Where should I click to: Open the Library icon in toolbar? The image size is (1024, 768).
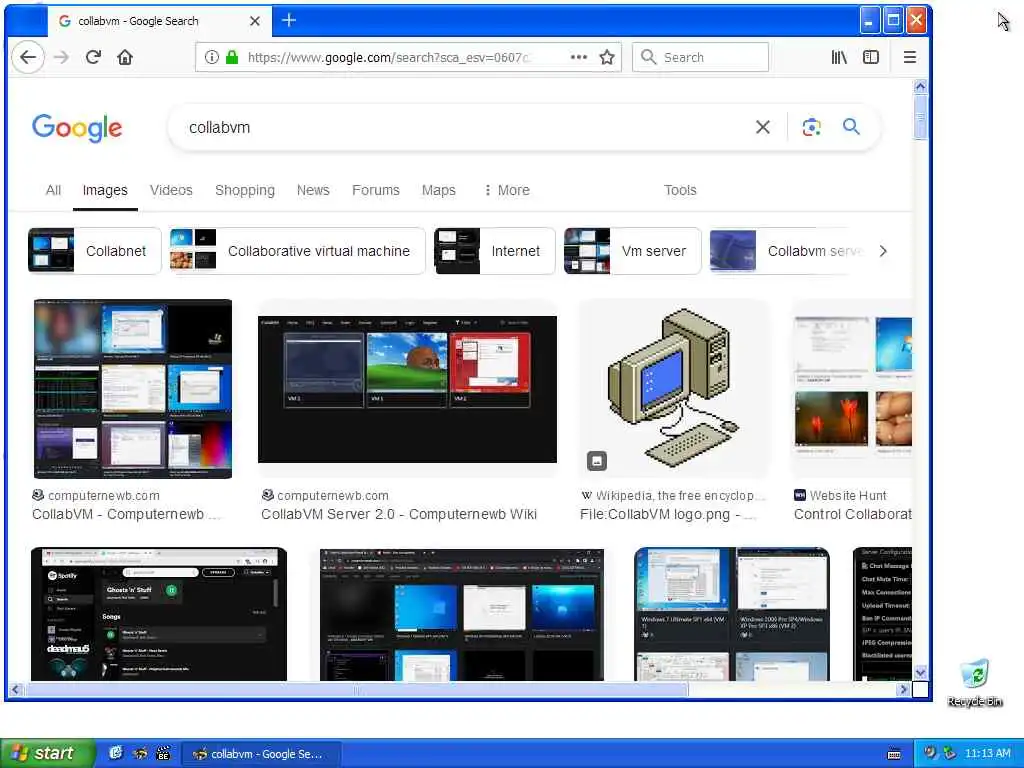coord(839,57)
